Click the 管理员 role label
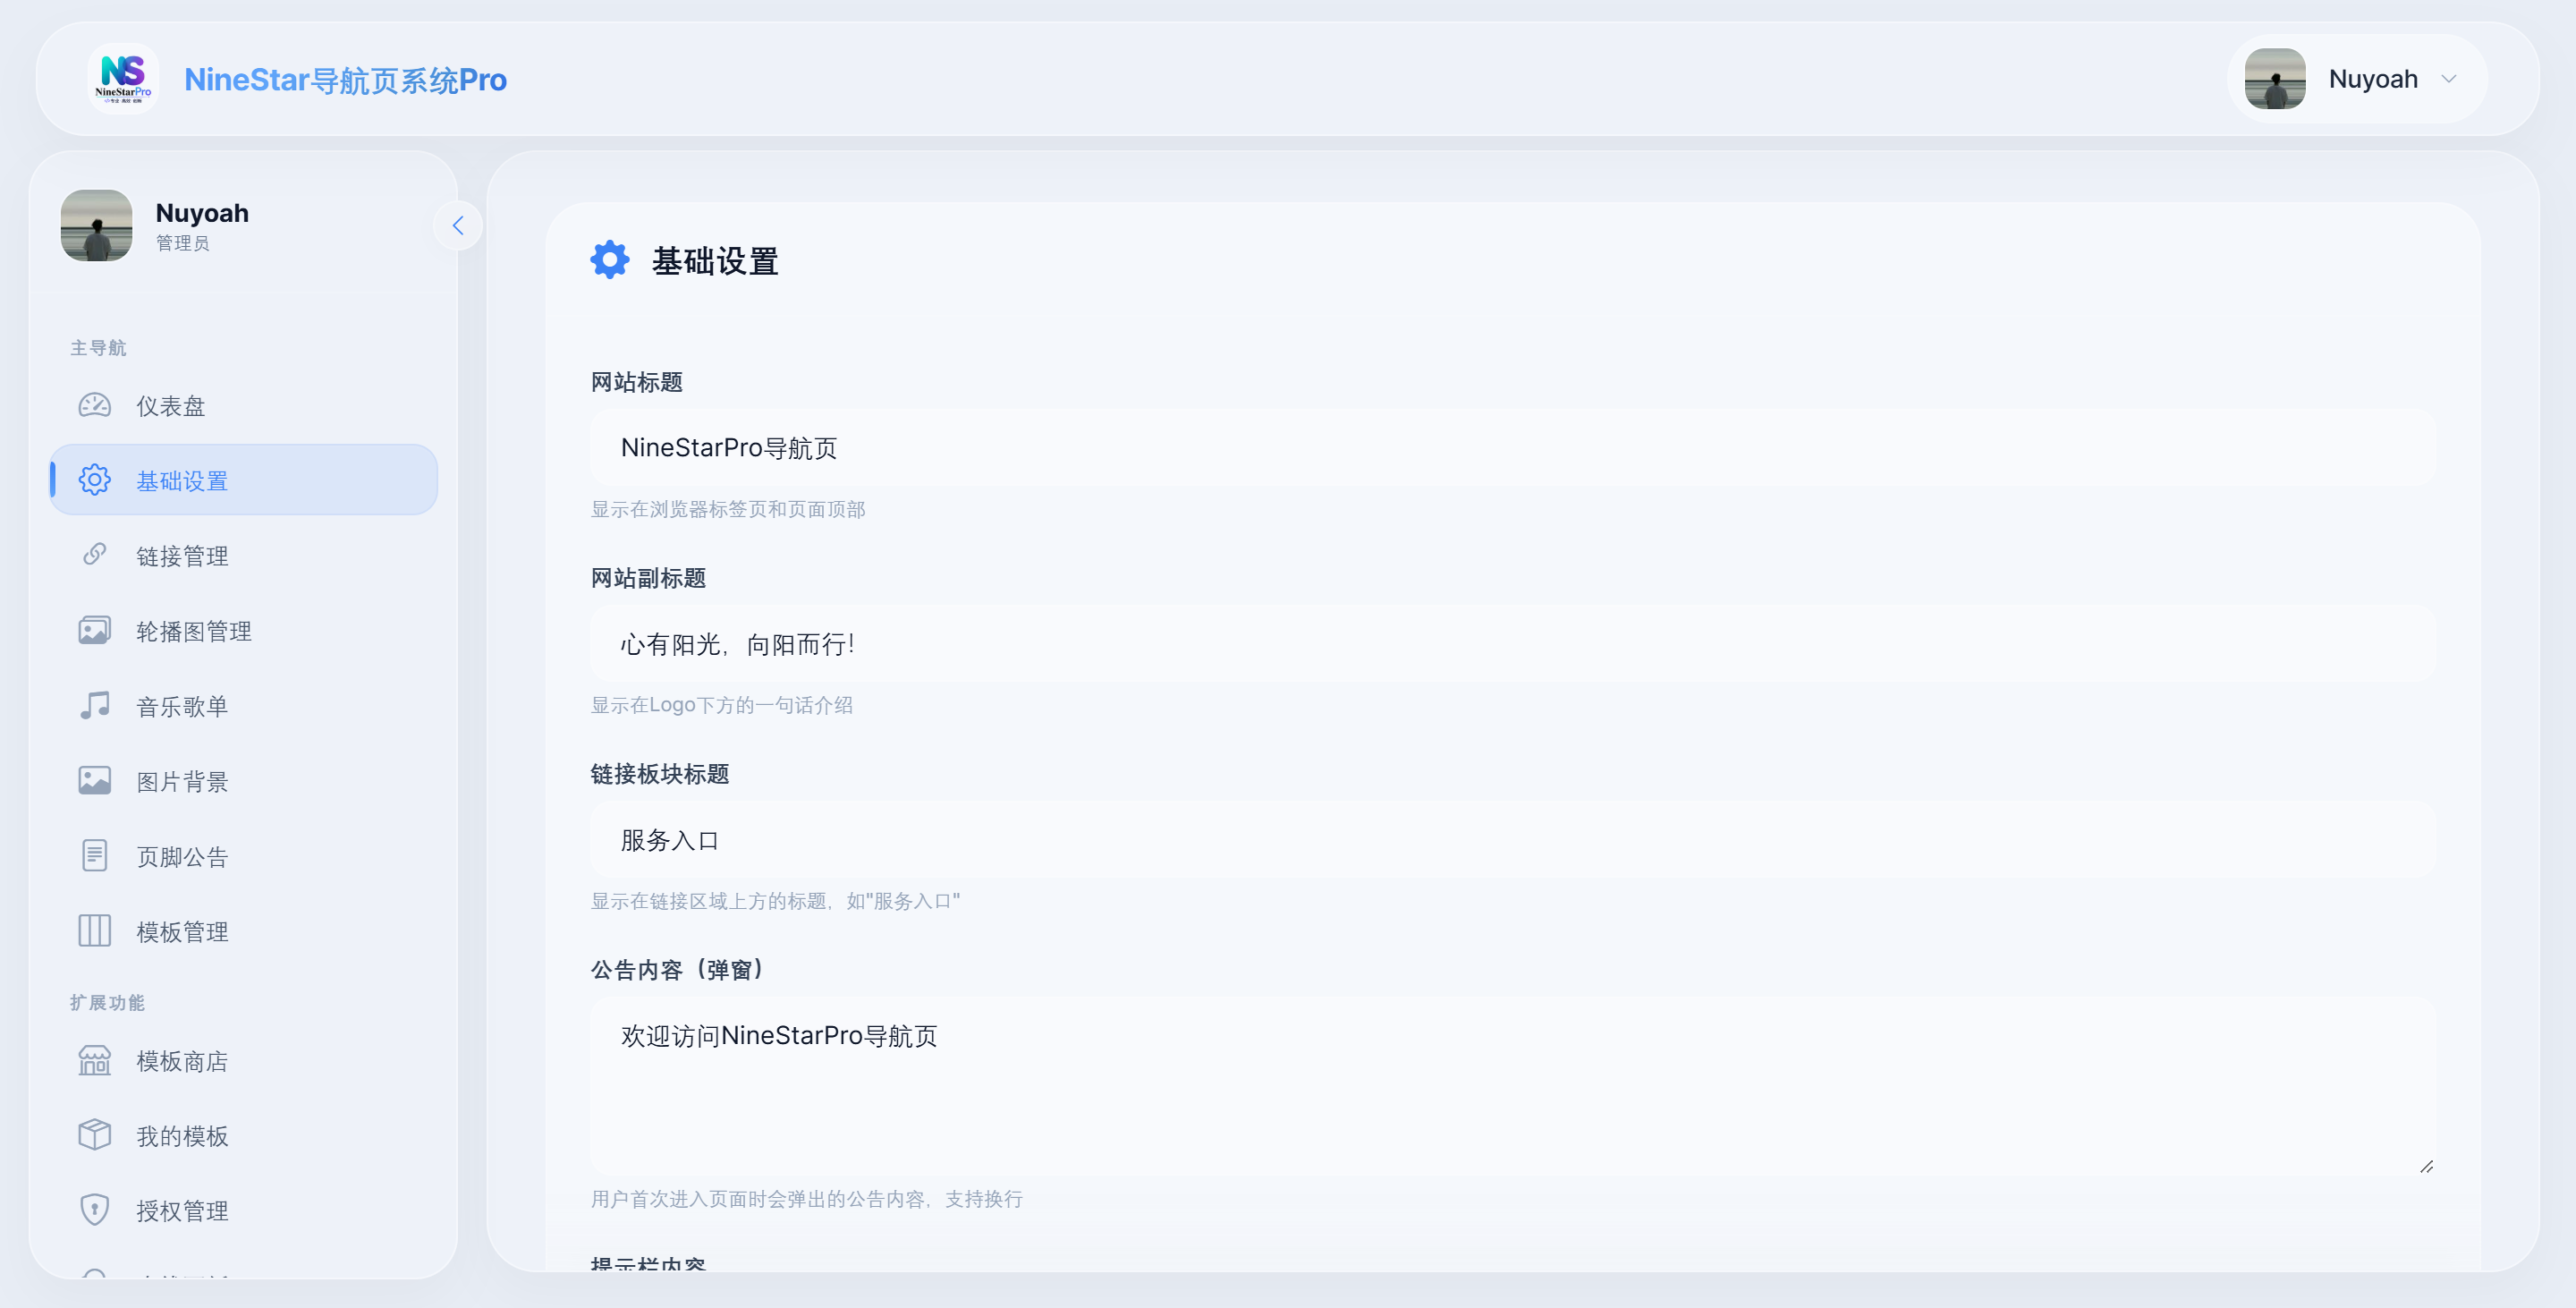 (183, 243)
